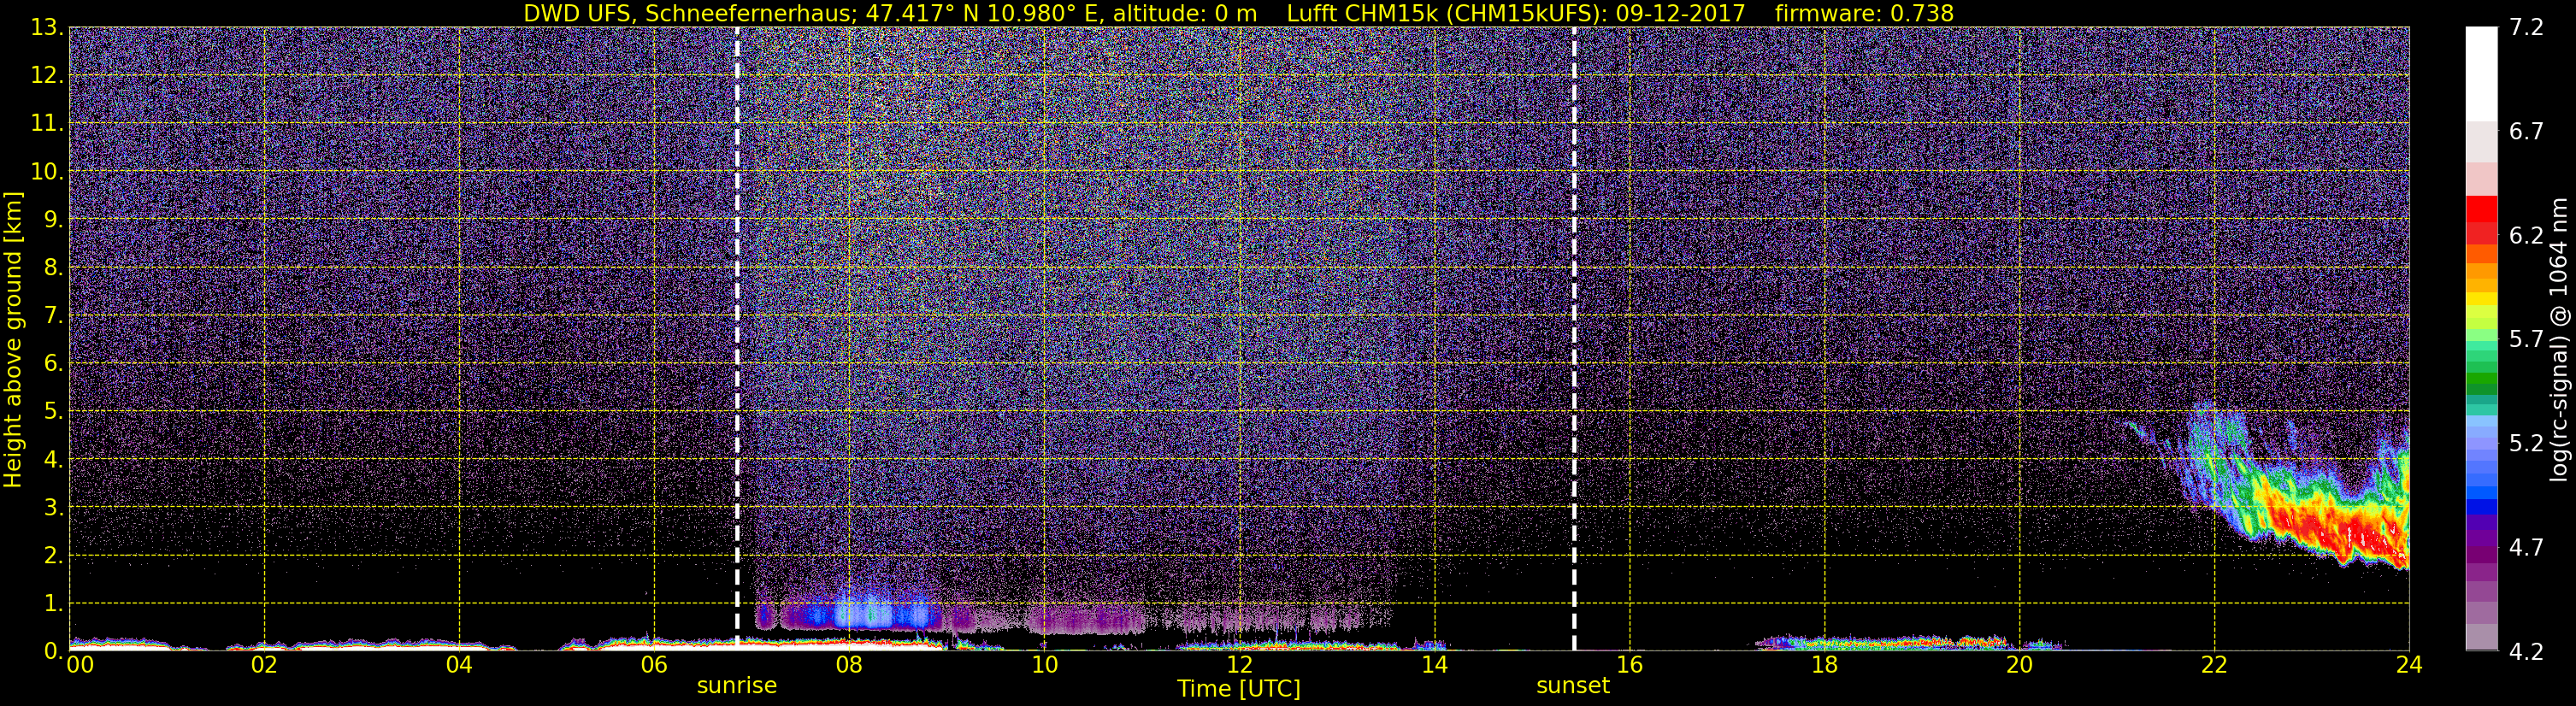The height and width of the screenshot is (706, 2576).
Task: Click the y-axis tick label 3
Action: click(53, 508)
